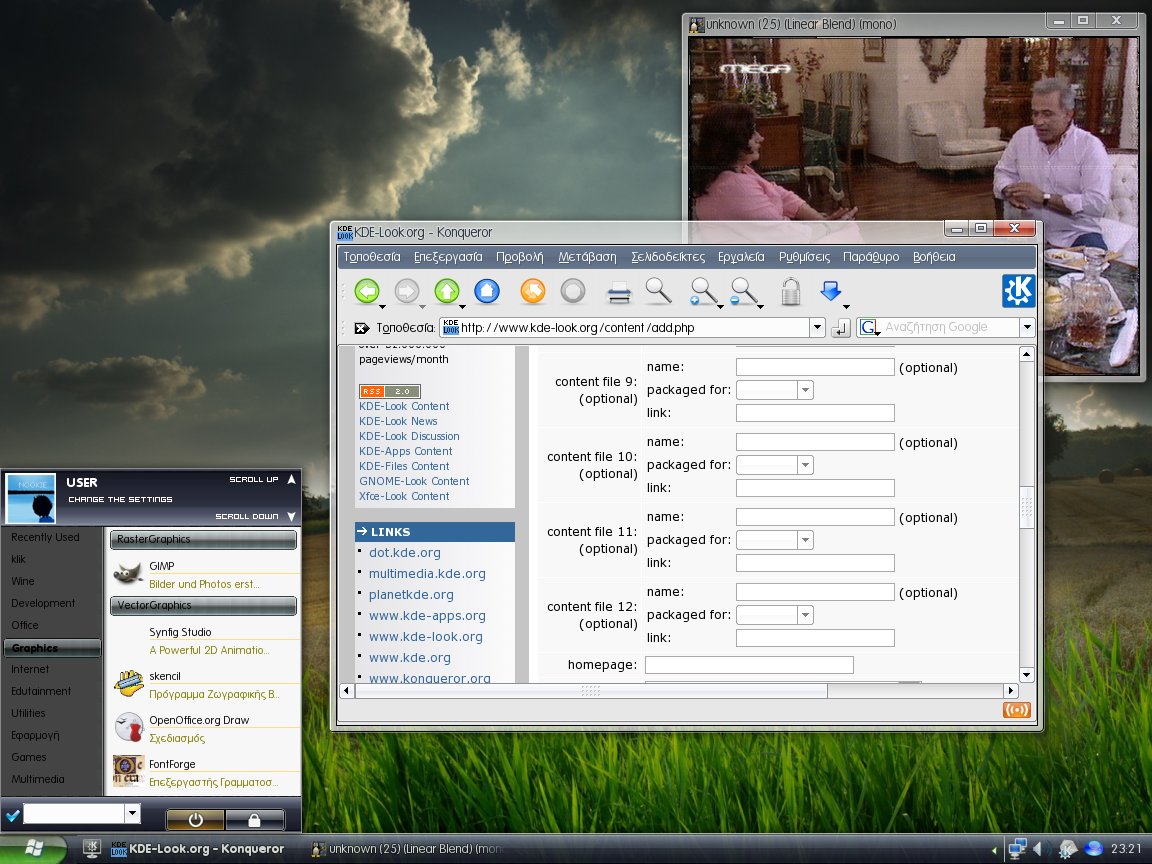Click the user avatar picture in menu
1152x864 pixels.
click(31, 498)
